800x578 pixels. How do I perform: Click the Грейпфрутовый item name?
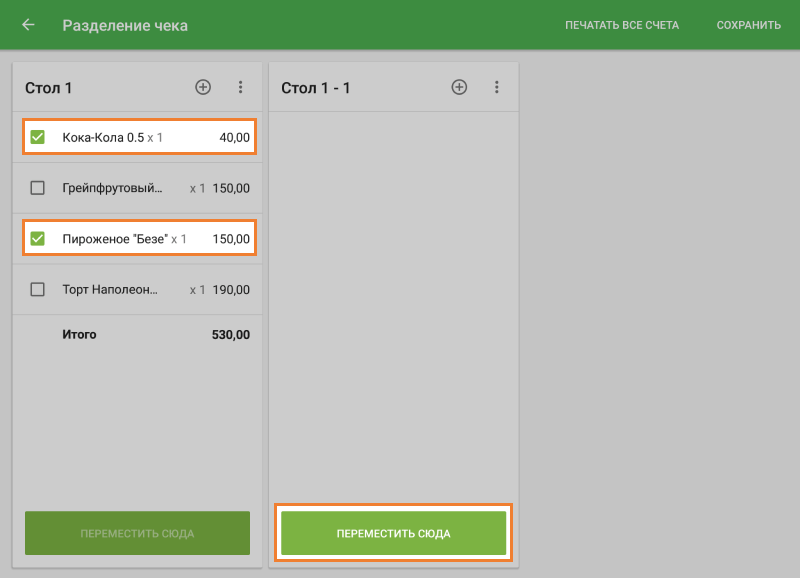112,188
